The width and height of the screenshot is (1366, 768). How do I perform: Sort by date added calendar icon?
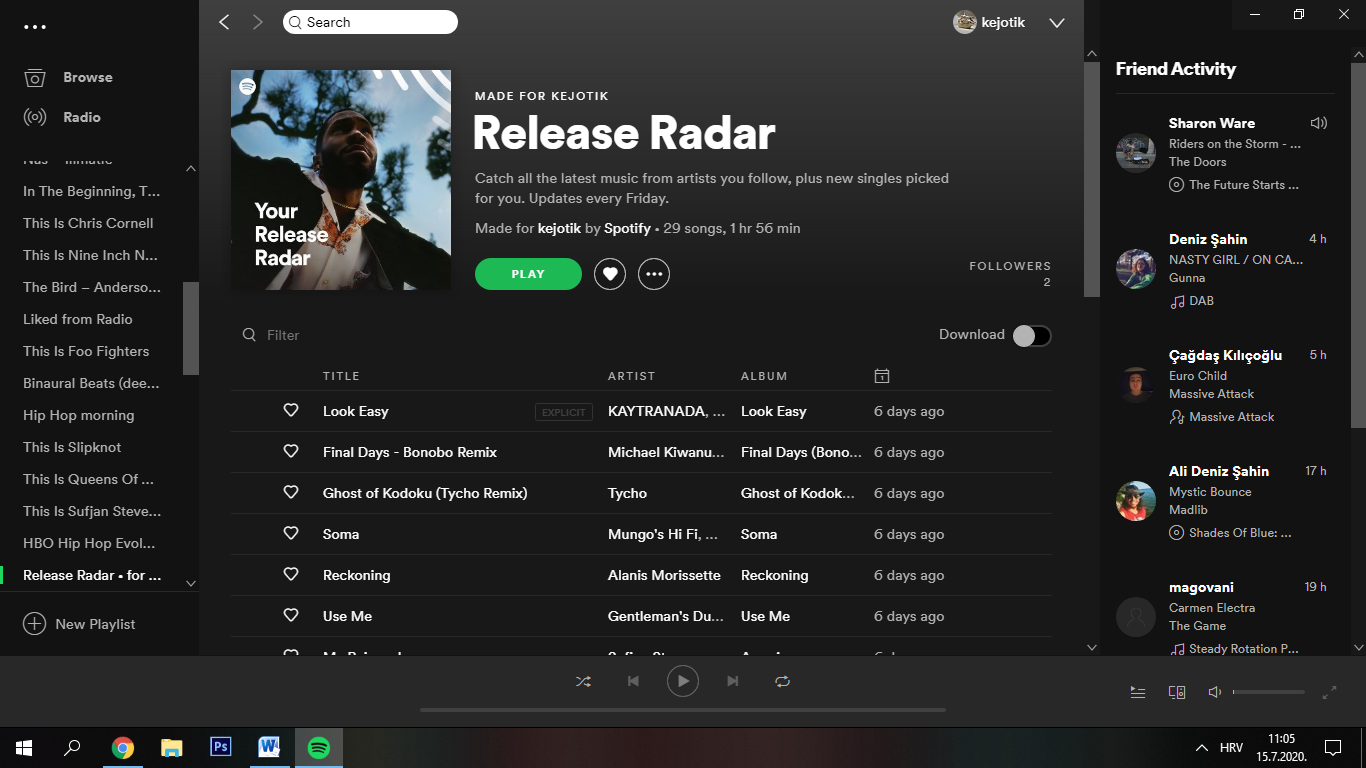coord(882,376)
